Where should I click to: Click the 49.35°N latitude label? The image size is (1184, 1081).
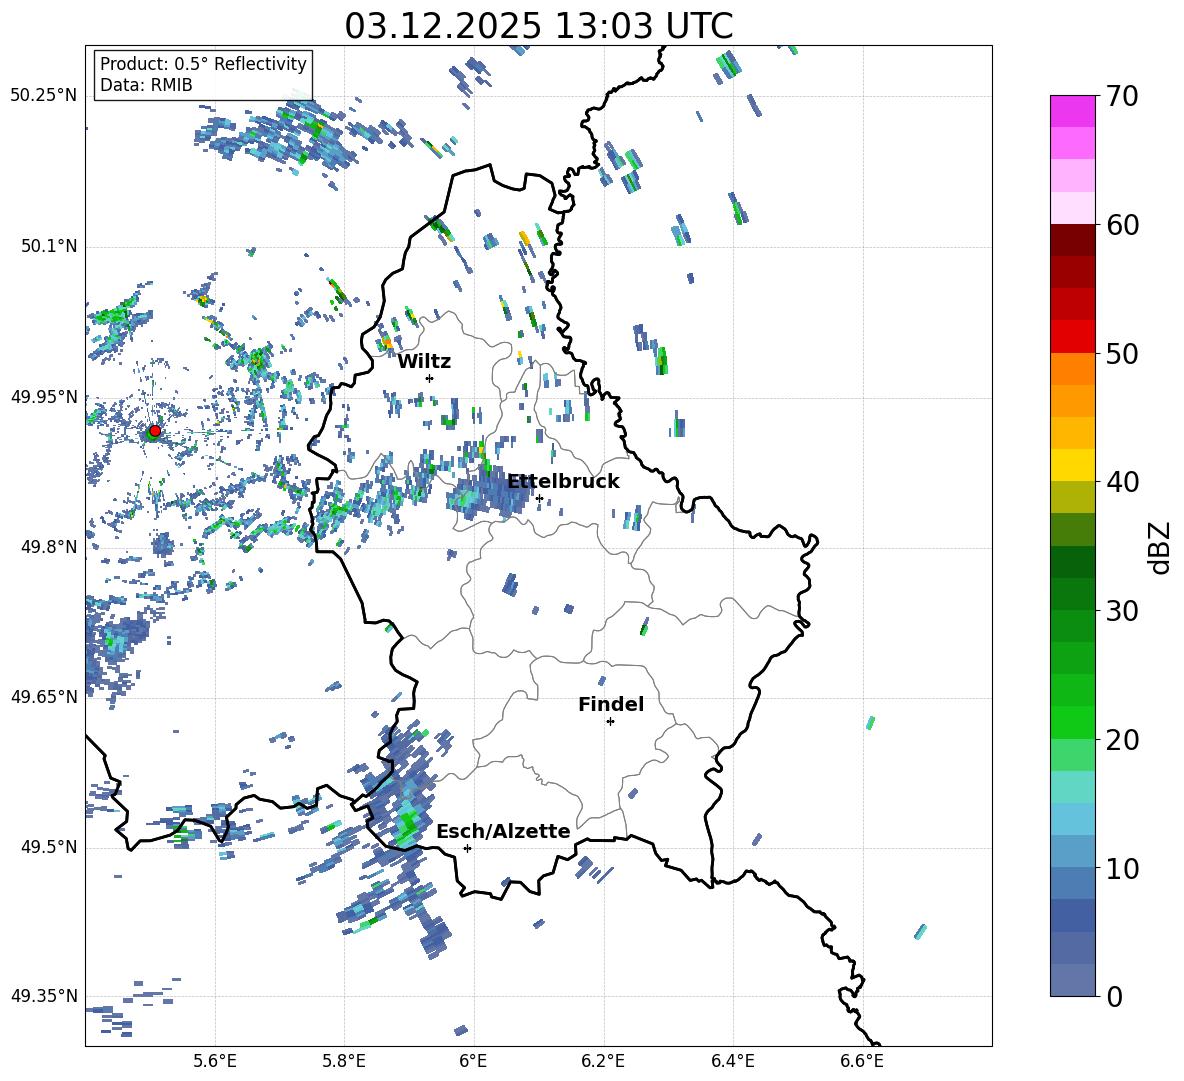(x=44, y=996)
